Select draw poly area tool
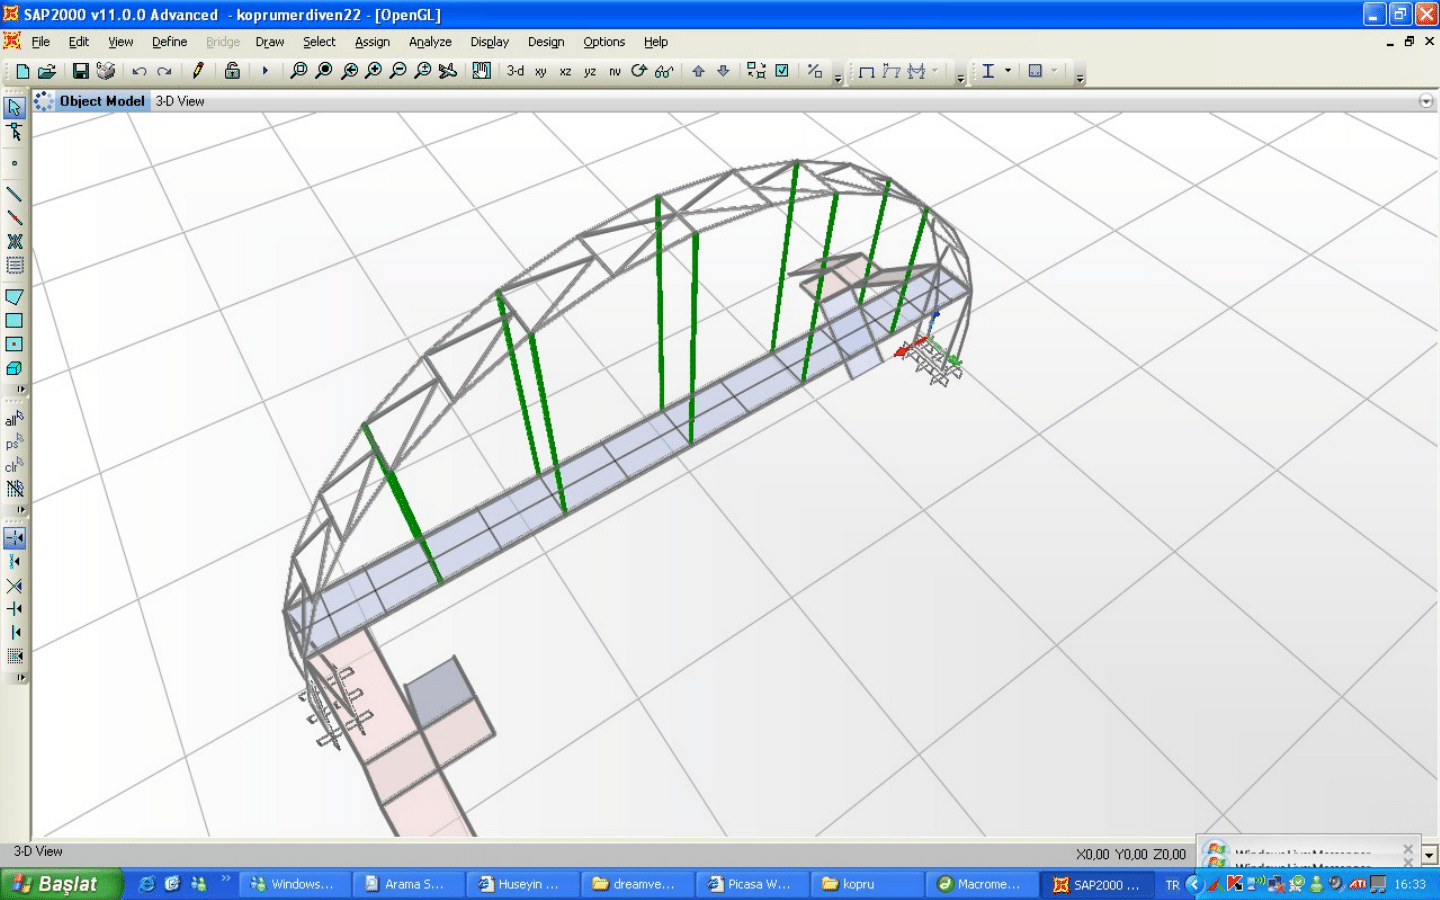This screenshot has height=900, width=1440. click(x=14, y=297)
